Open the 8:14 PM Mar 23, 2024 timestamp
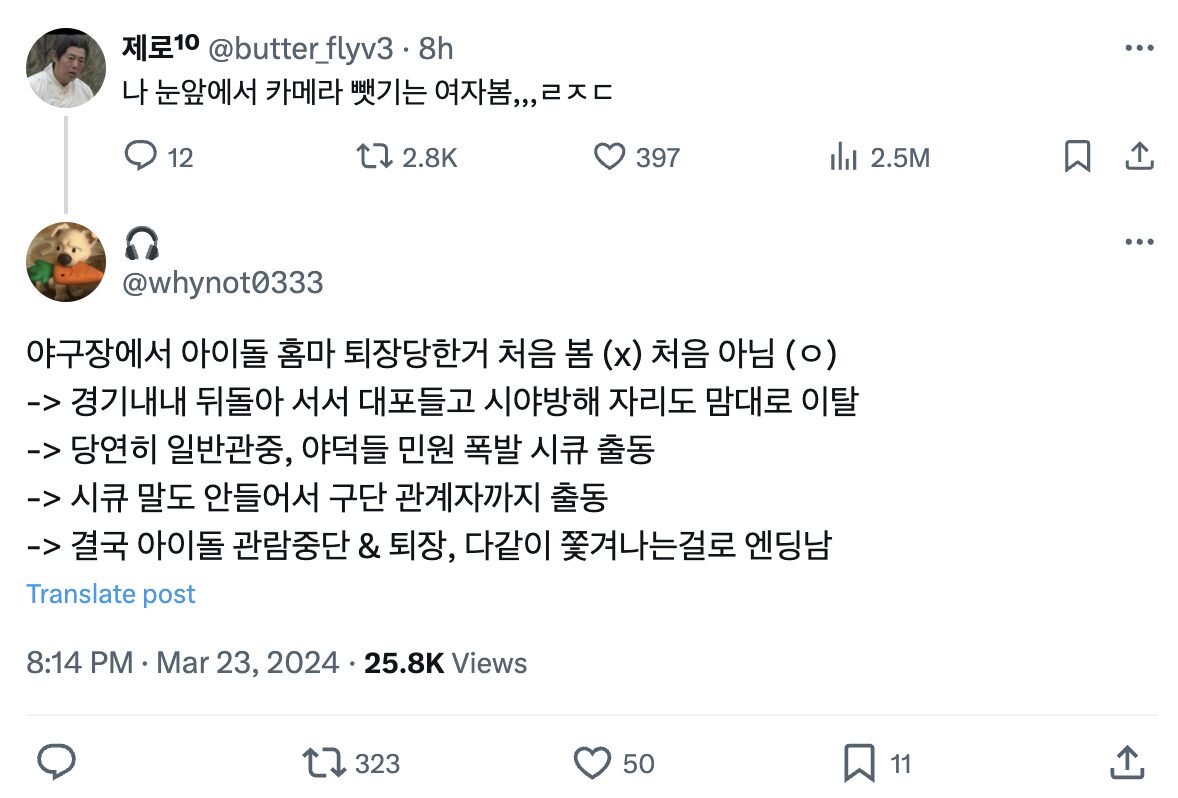Viewport: 1178px width, 798px height. 183,662
